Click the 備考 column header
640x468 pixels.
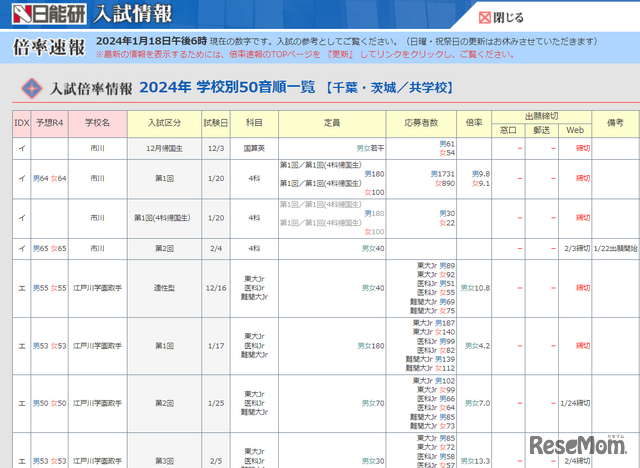(x=614, y=122)
